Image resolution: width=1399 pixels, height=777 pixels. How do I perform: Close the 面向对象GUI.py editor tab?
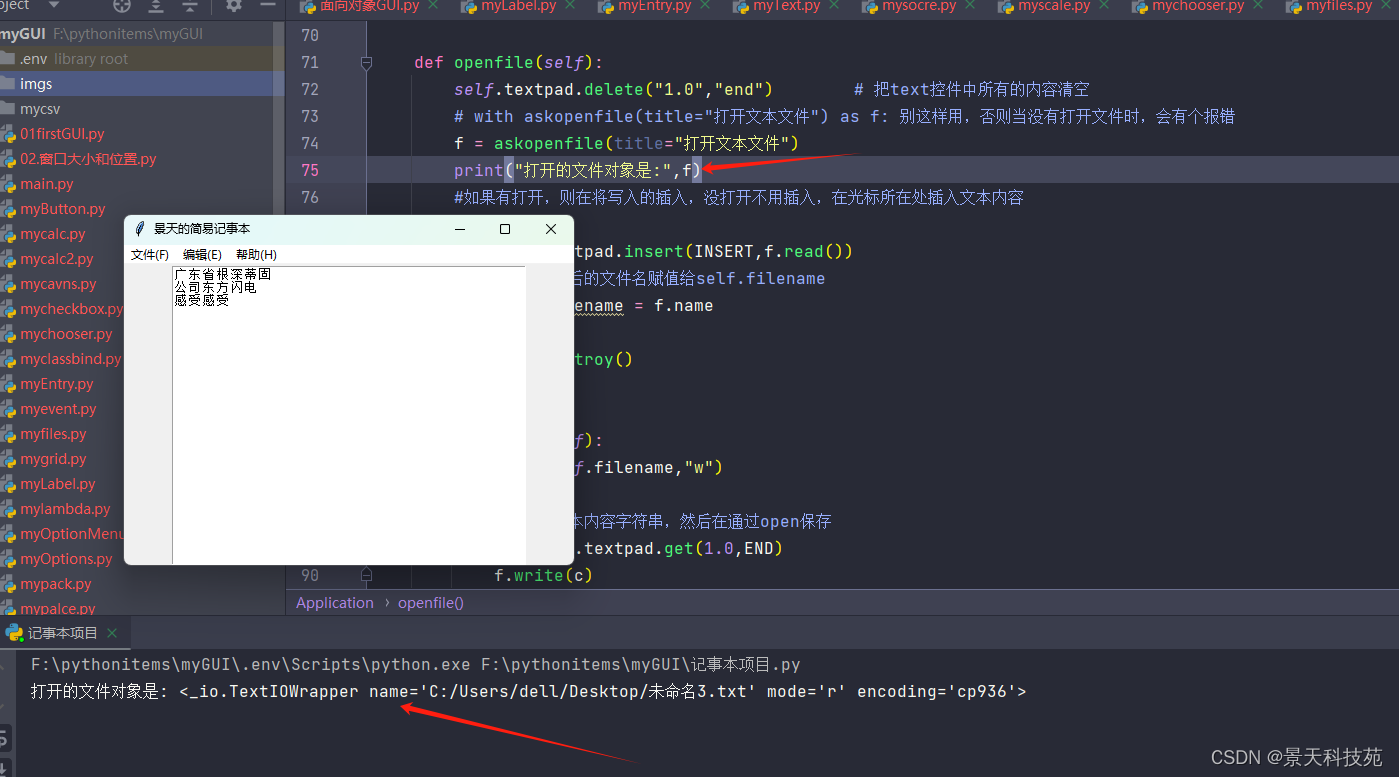[434, 5]
